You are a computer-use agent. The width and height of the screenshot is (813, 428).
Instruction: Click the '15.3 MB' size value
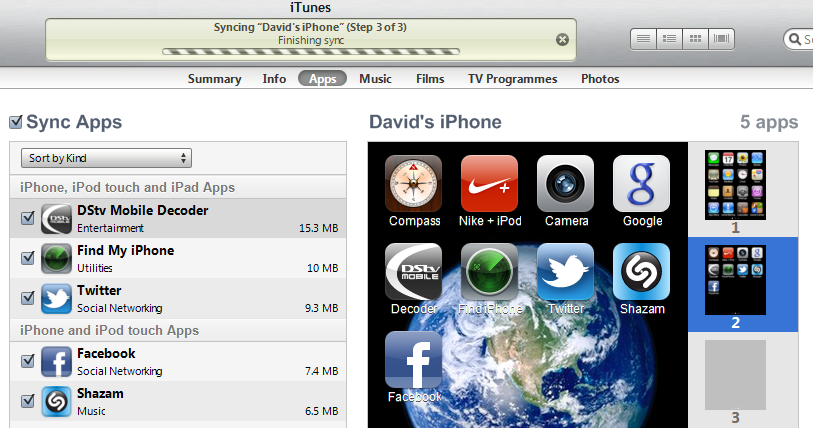point(318,228)
